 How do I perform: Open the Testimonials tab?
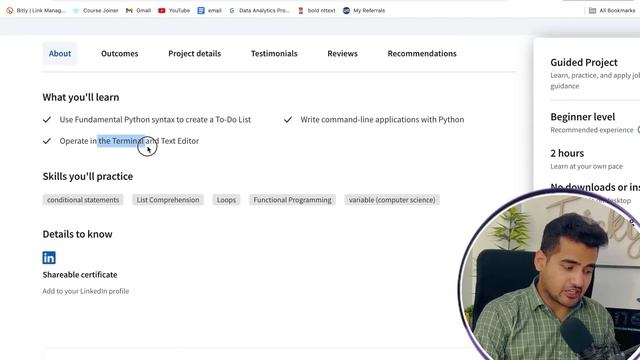tap(274, 53)
